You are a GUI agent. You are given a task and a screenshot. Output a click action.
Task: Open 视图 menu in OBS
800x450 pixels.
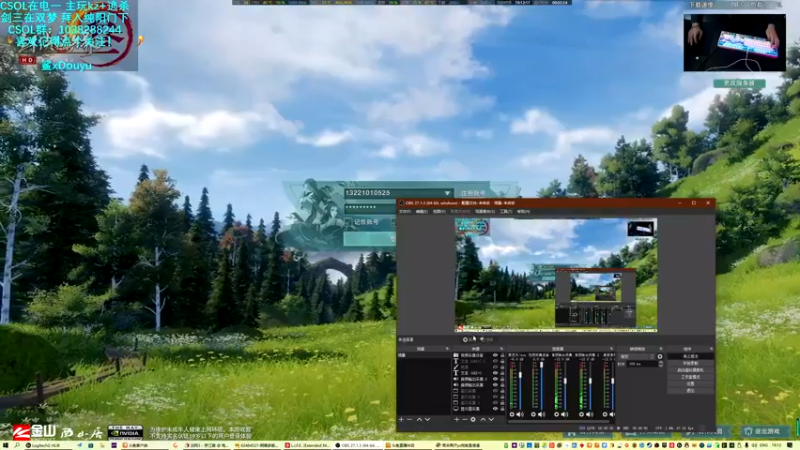(x=439, y=211)
